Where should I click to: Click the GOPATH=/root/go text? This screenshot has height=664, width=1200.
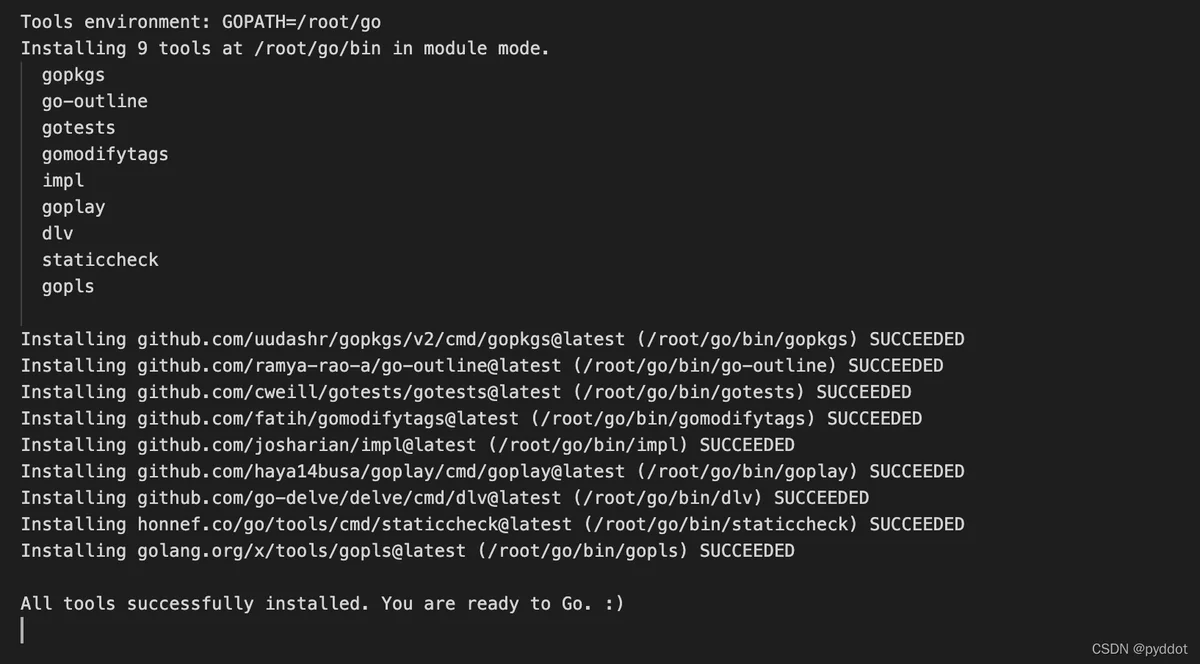(301, 22)
